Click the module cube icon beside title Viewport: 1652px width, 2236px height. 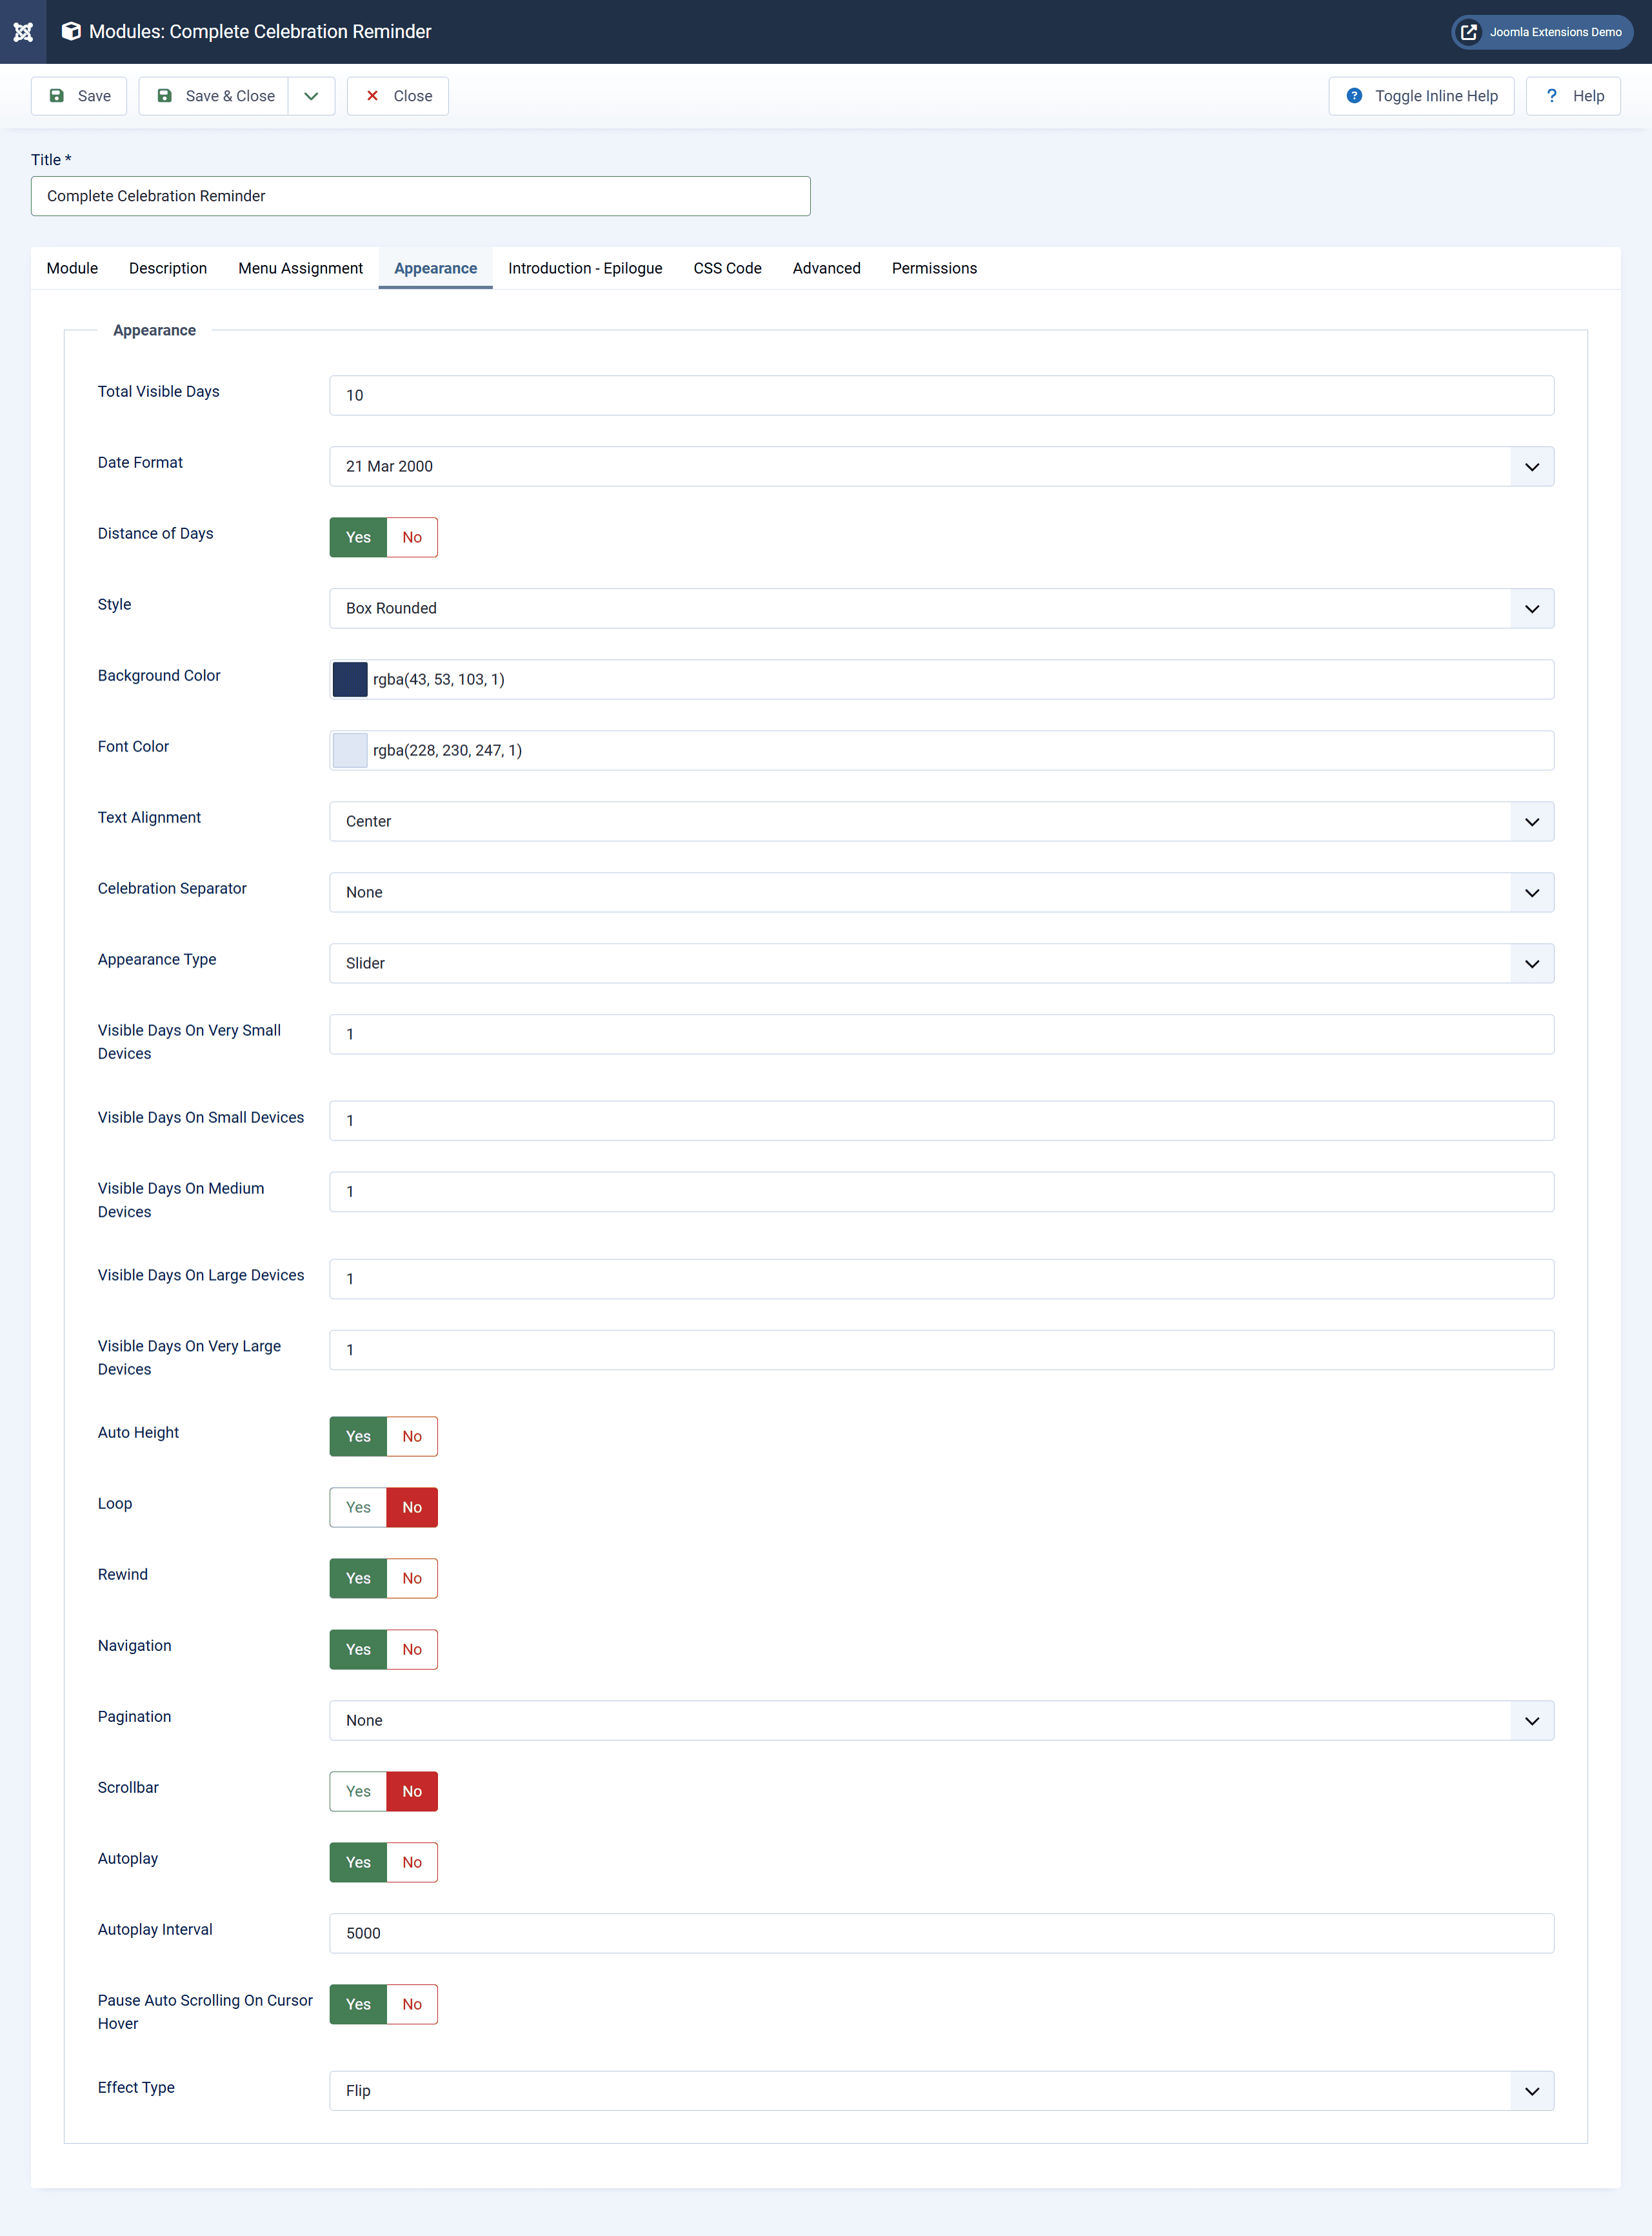71,32
